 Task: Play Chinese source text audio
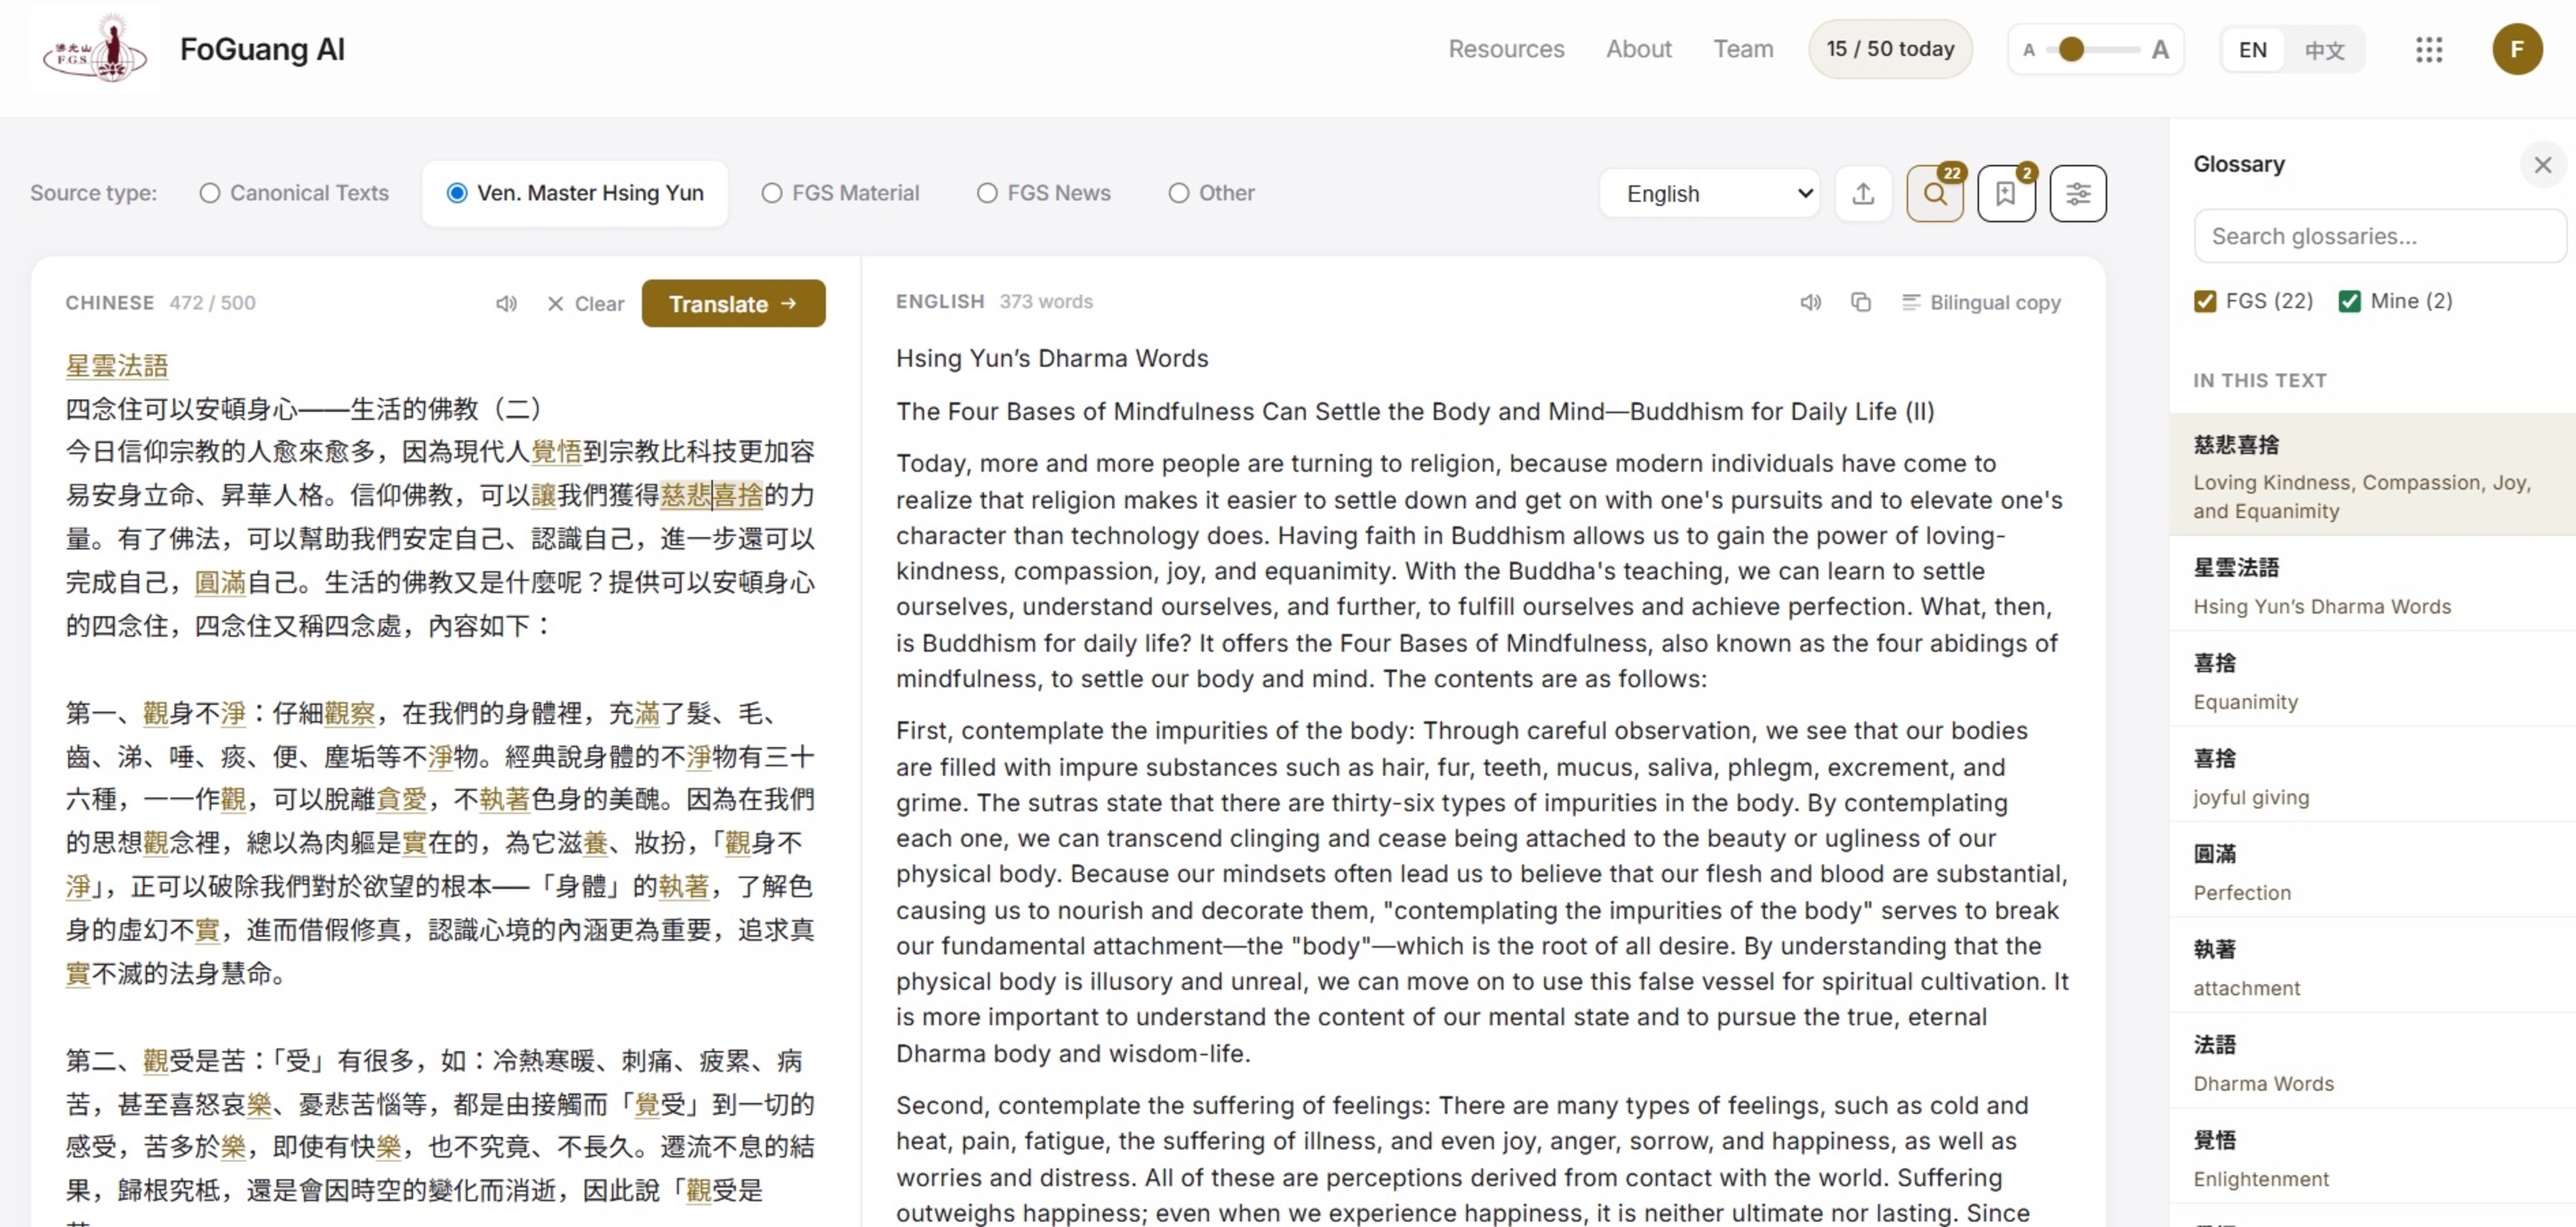point(507,303)
